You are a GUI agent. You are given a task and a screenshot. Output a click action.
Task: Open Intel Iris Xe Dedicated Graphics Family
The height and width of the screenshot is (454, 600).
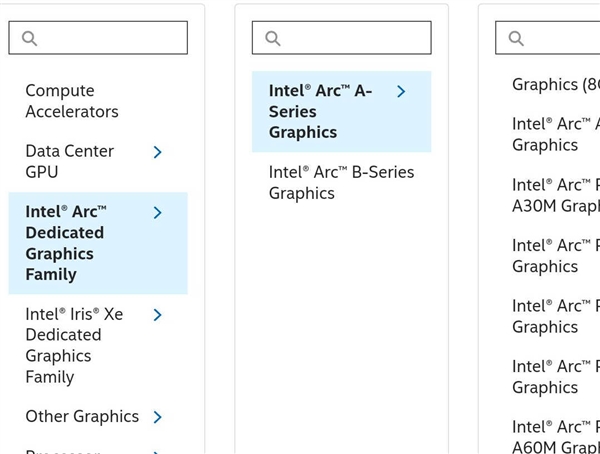(74, 345)
